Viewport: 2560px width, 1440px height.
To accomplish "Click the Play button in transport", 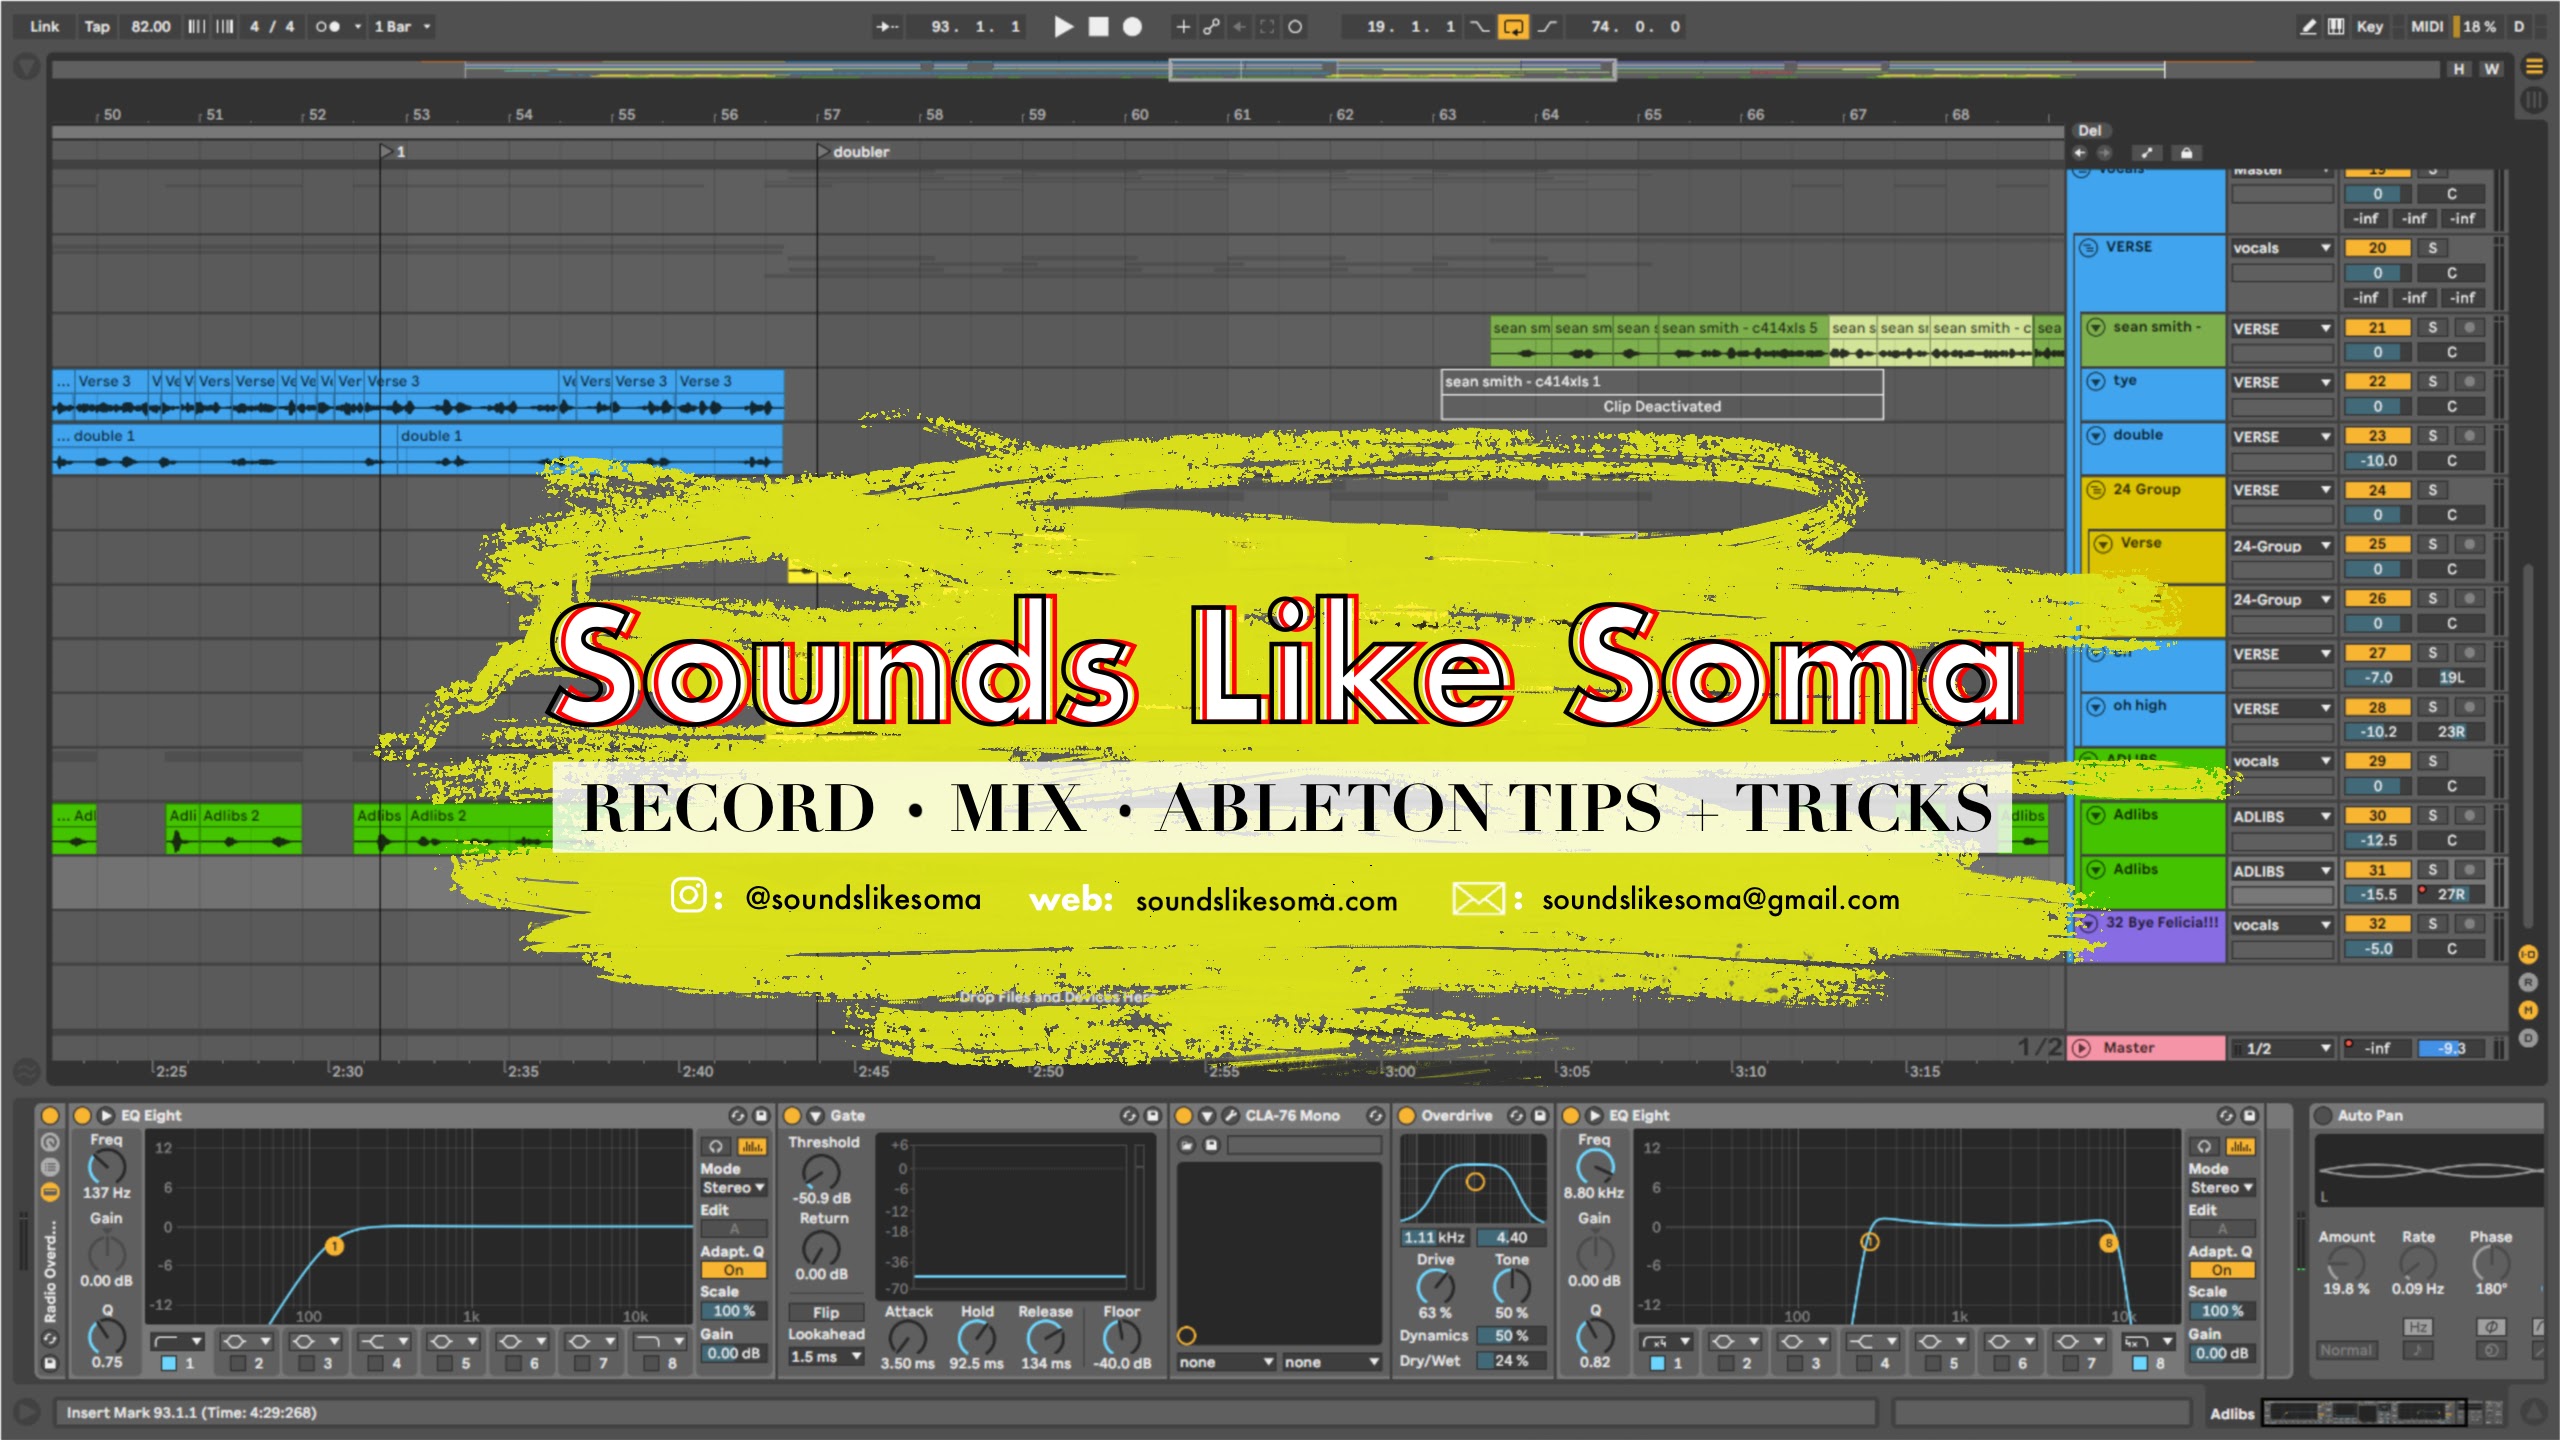I will (1063, 27).
